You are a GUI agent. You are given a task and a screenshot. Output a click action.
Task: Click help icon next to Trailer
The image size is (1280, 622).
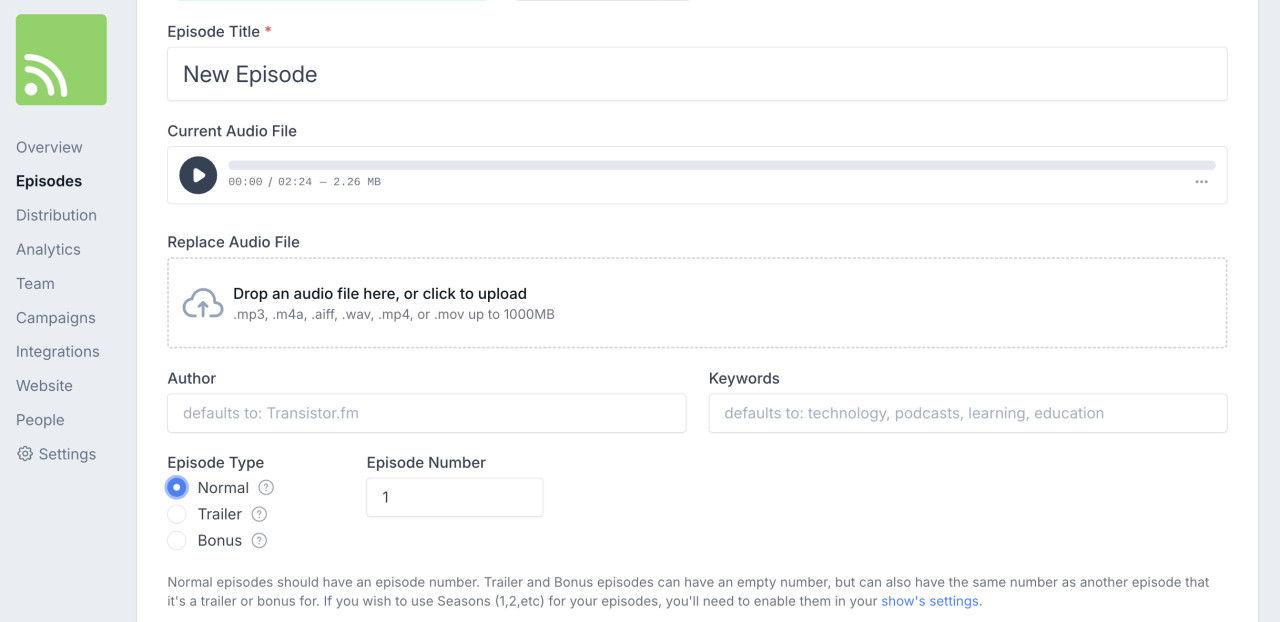coord(259,514)
